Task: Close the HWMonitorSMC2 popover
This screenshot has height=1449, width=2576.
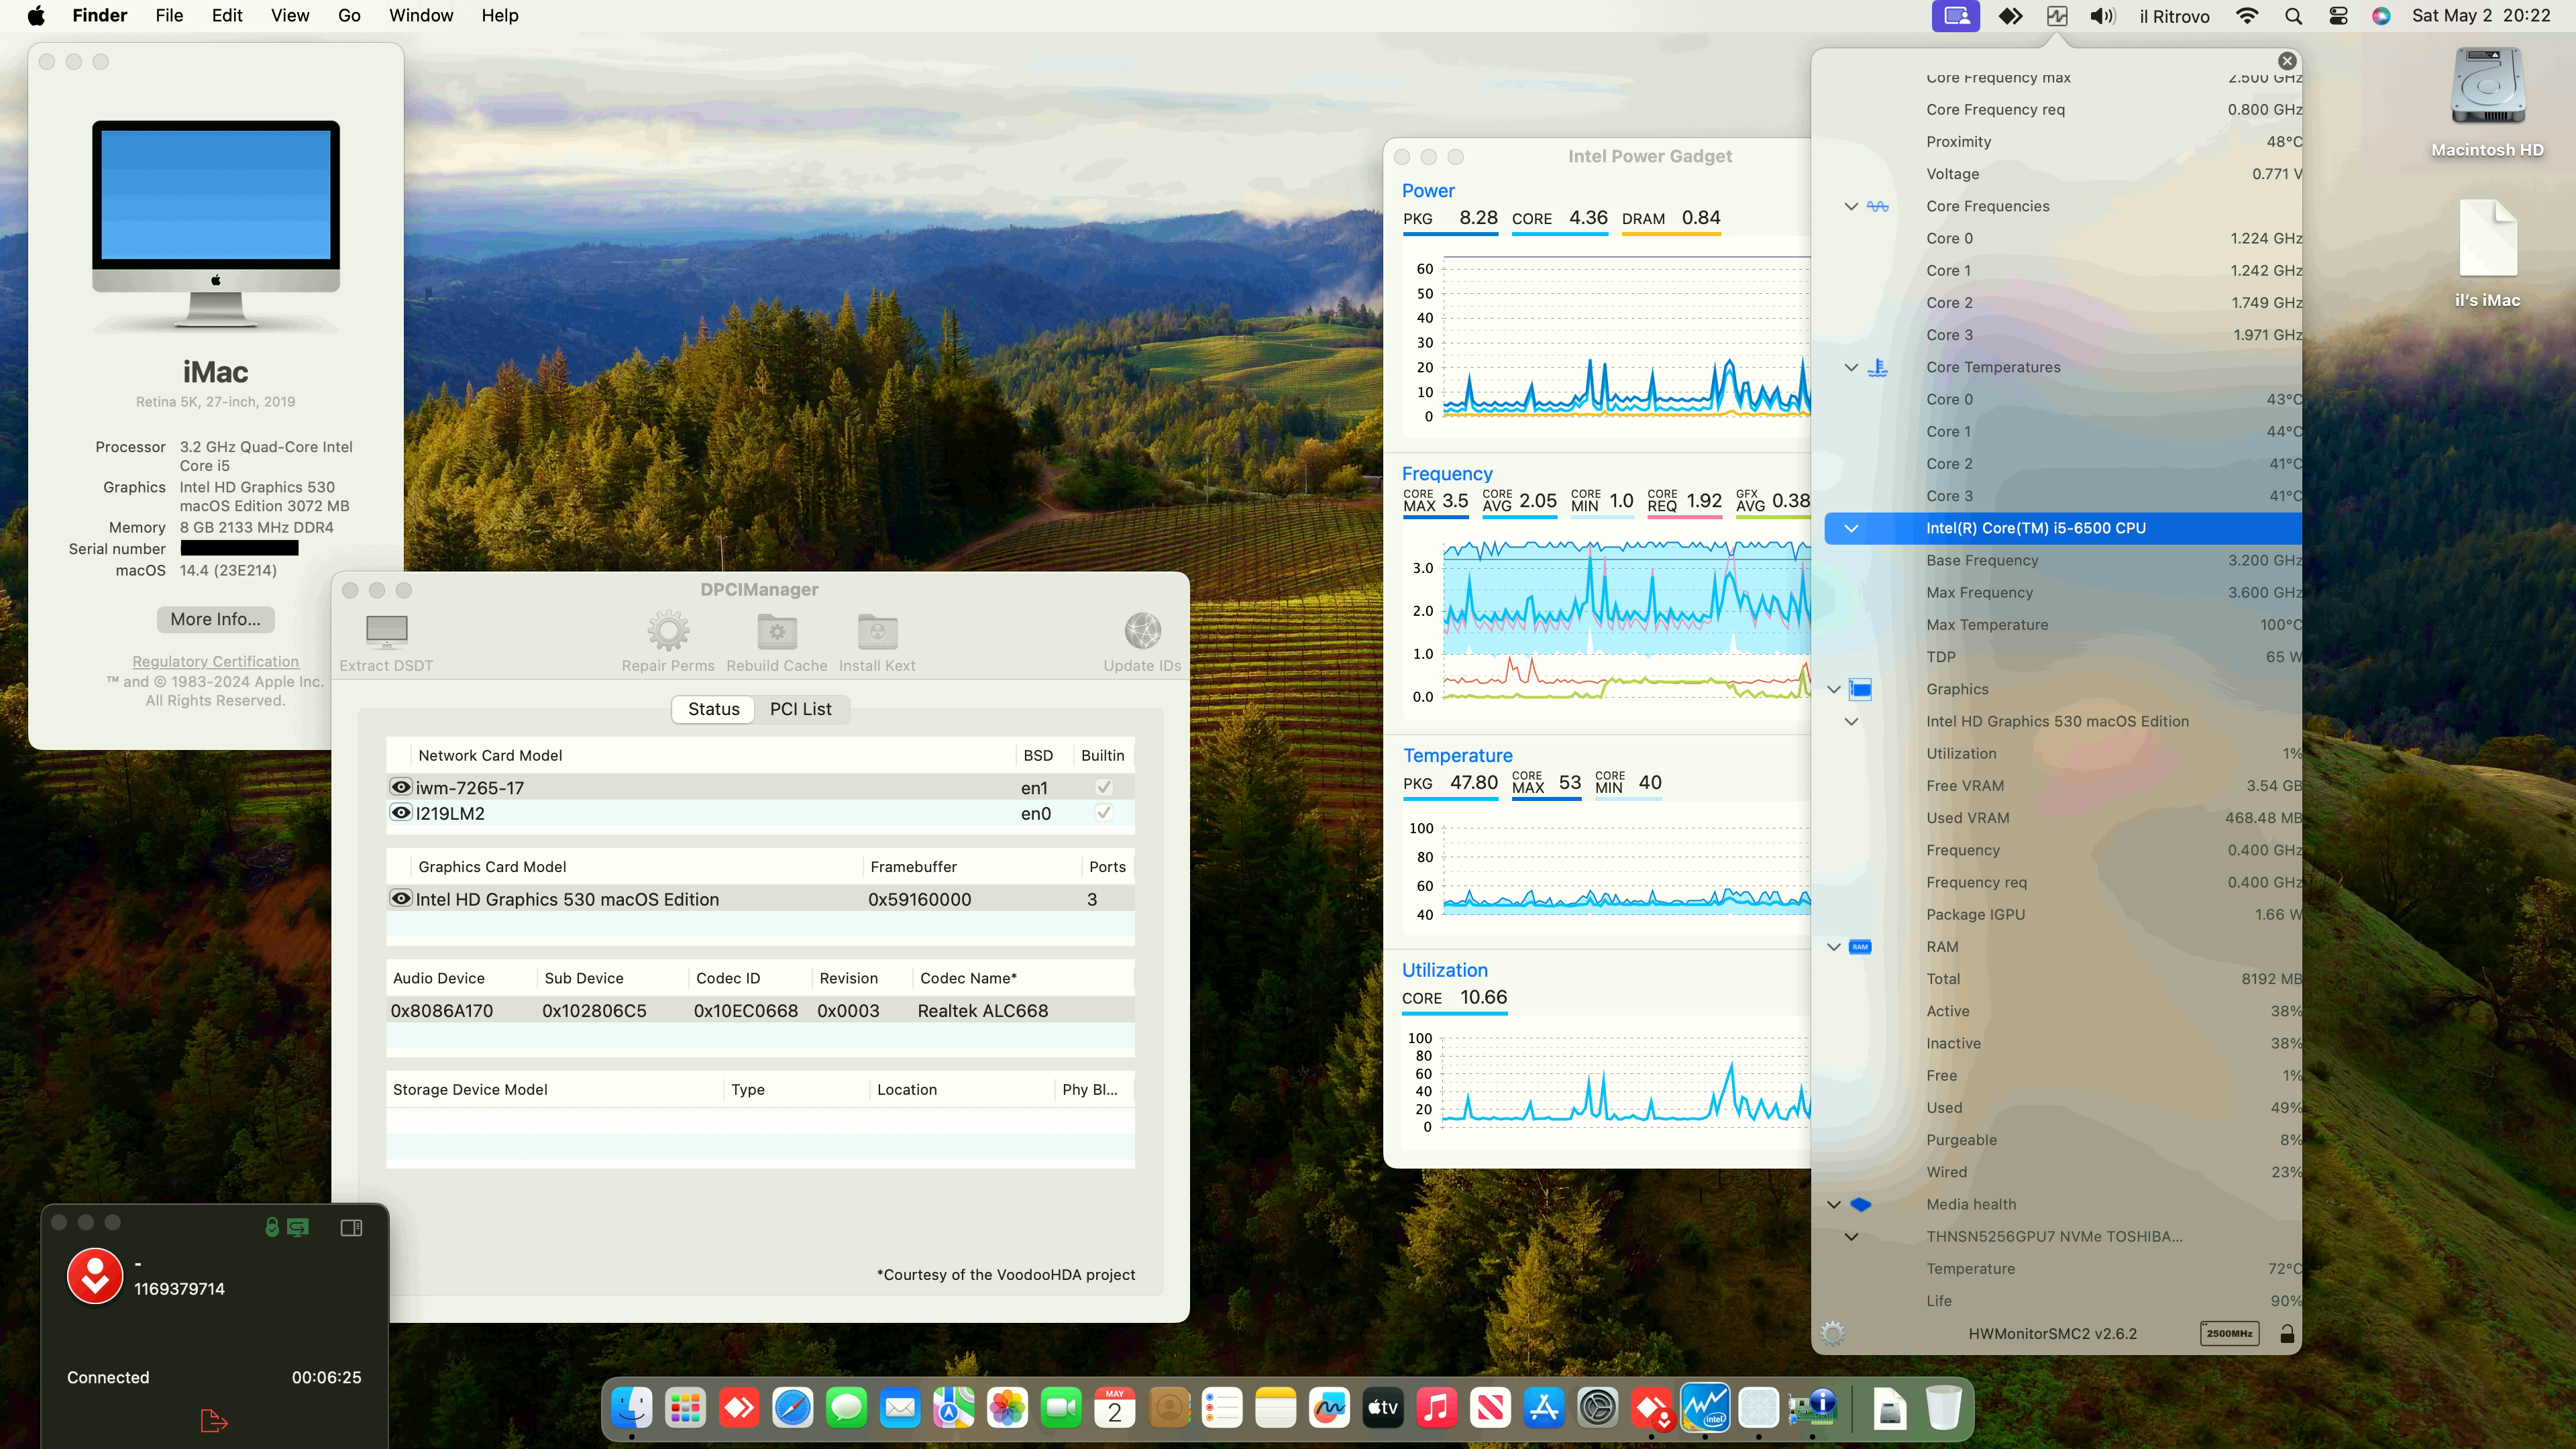Action: coord(2286,61)
